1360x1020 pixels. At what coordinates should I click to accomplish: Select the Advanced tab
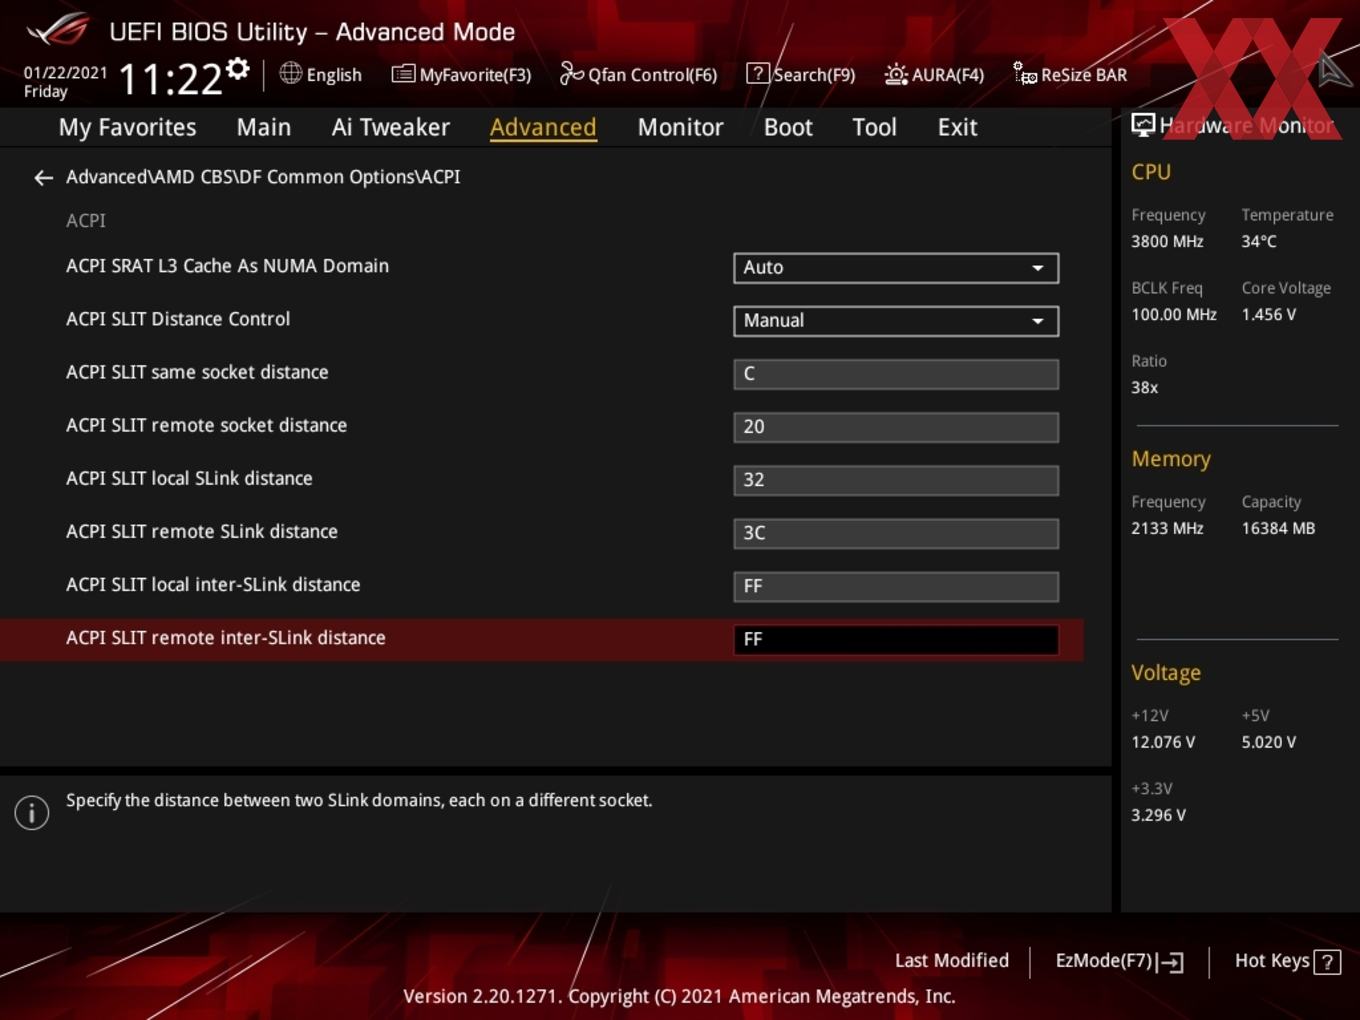(x=543, y=127)
